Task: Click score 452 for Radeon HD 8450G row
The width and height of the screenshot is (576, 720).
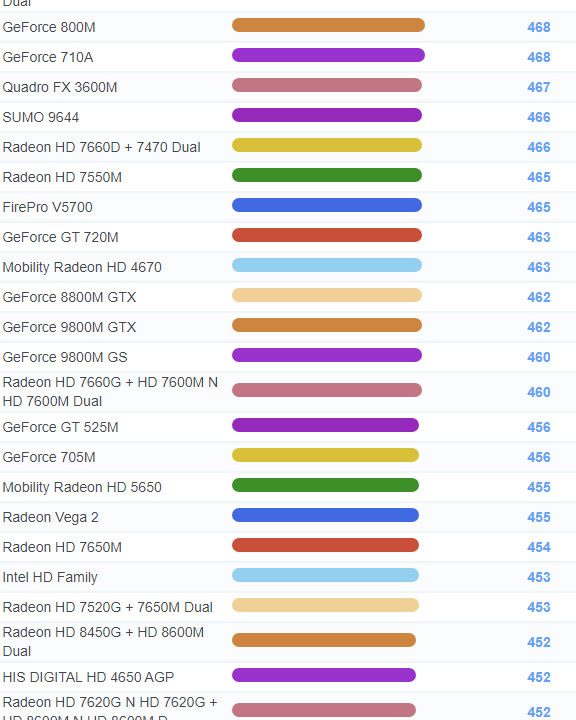Action: 539,642
